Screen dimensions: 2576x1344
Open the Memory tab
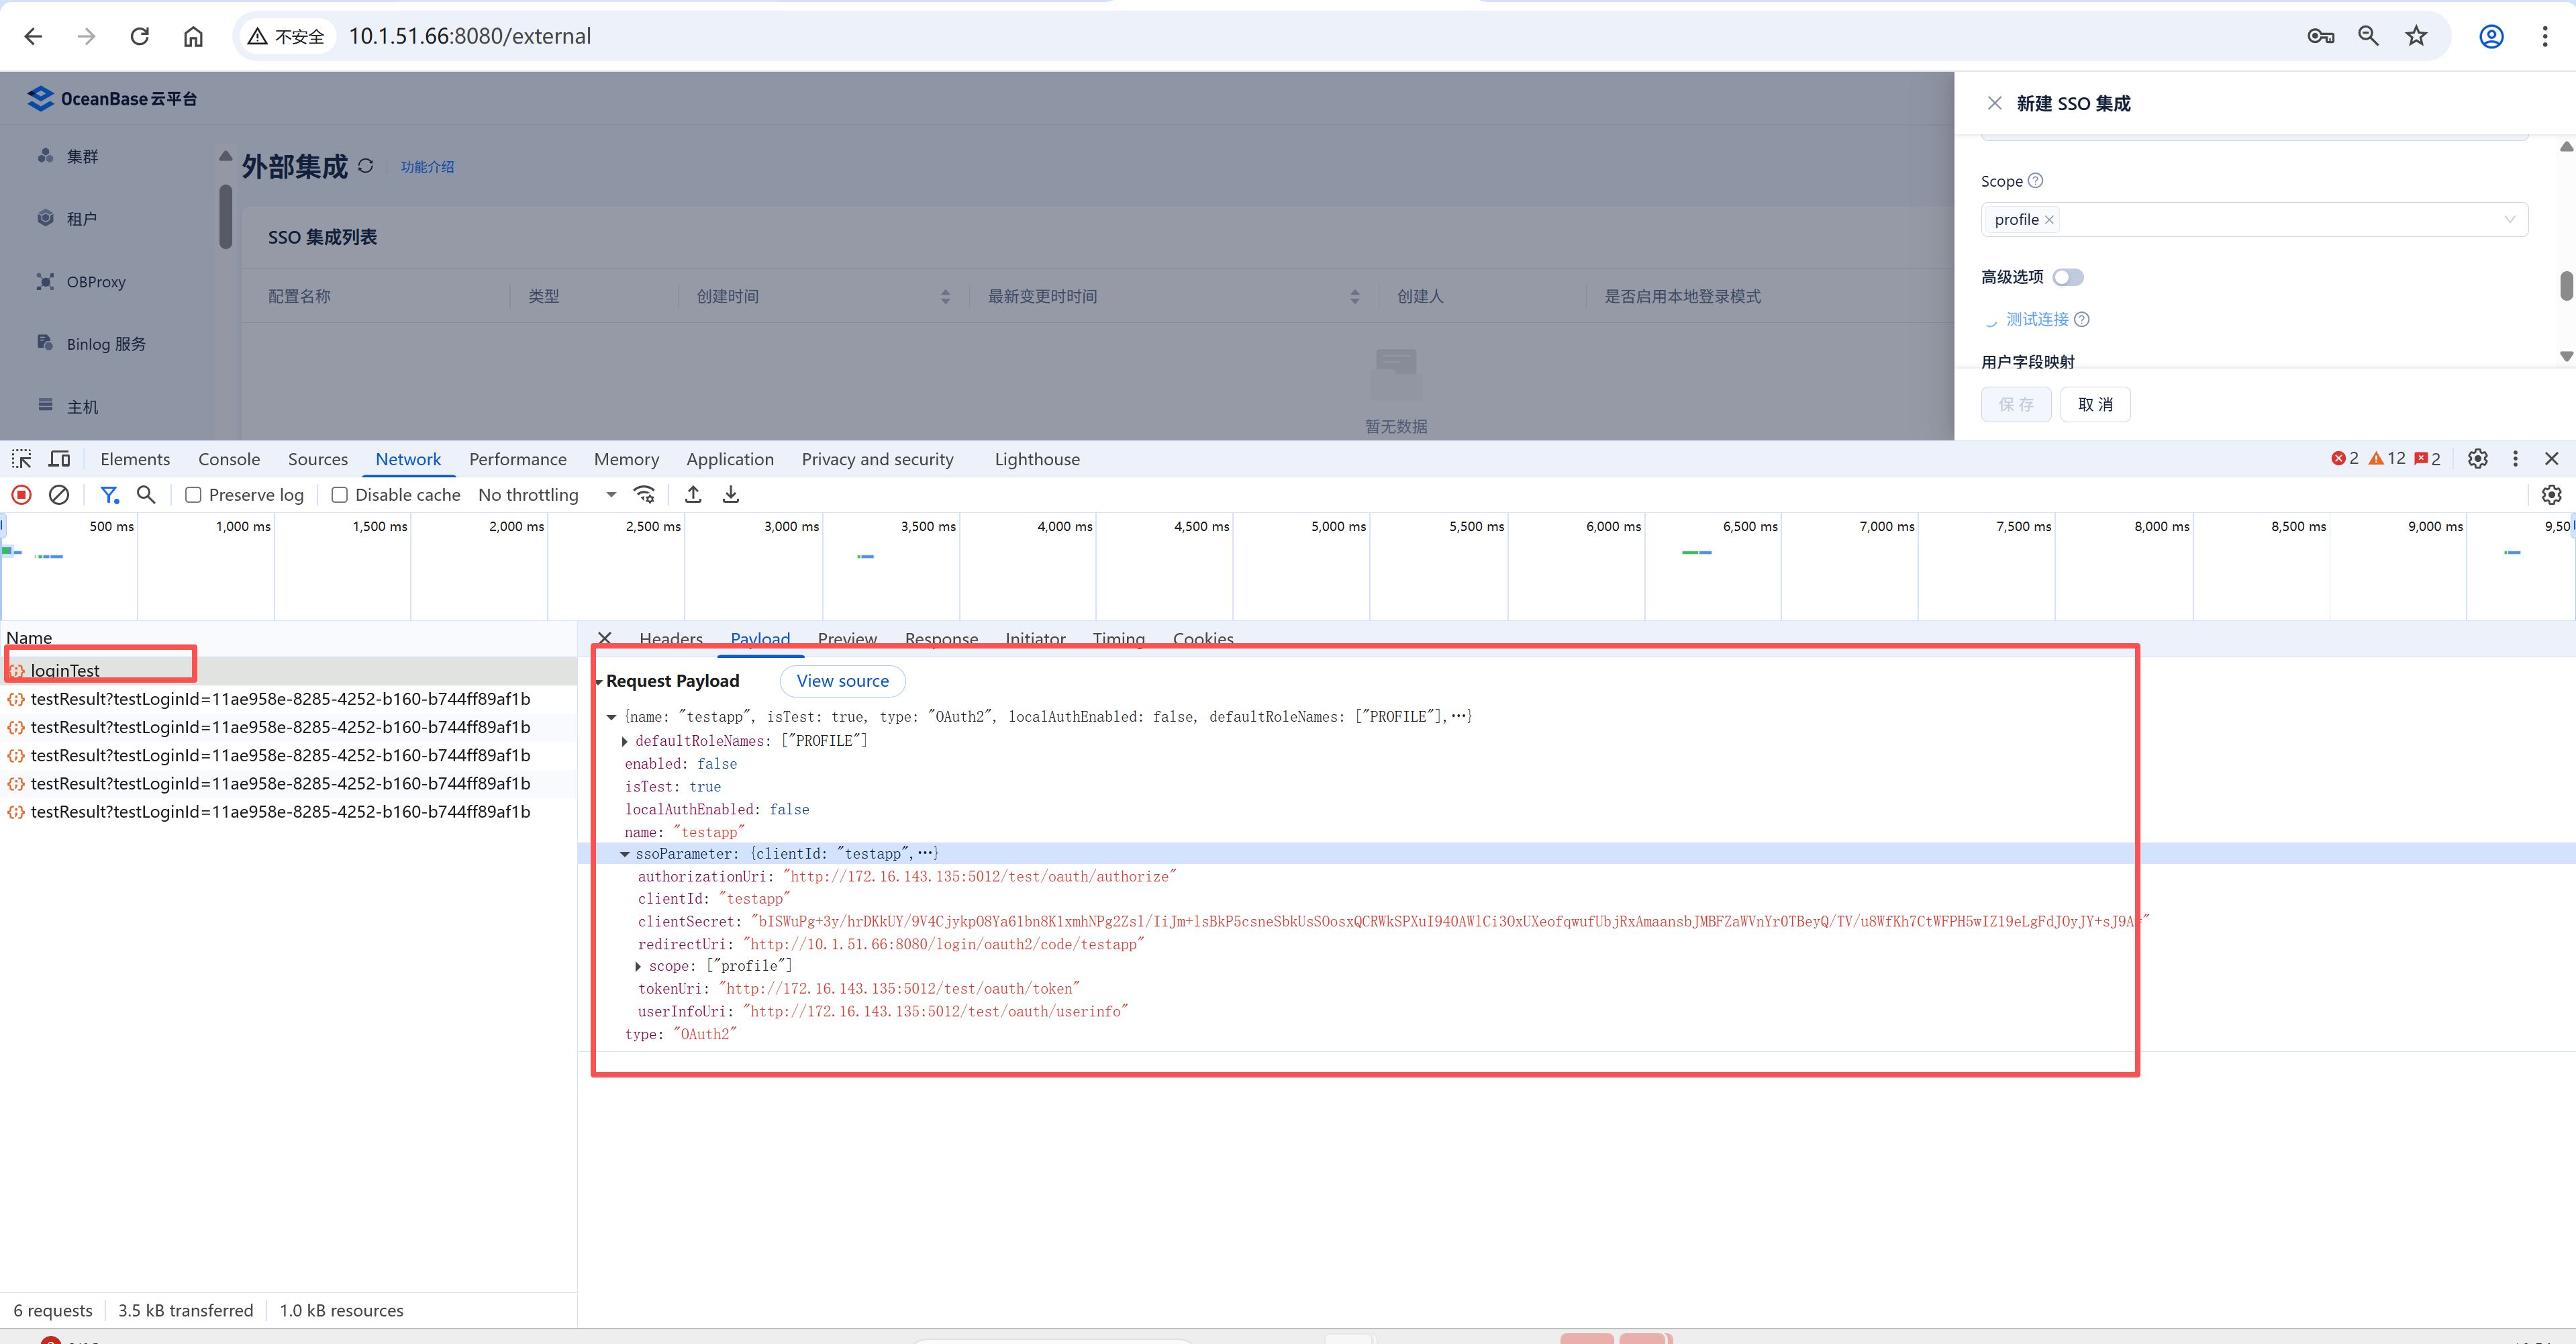[627, 459]
